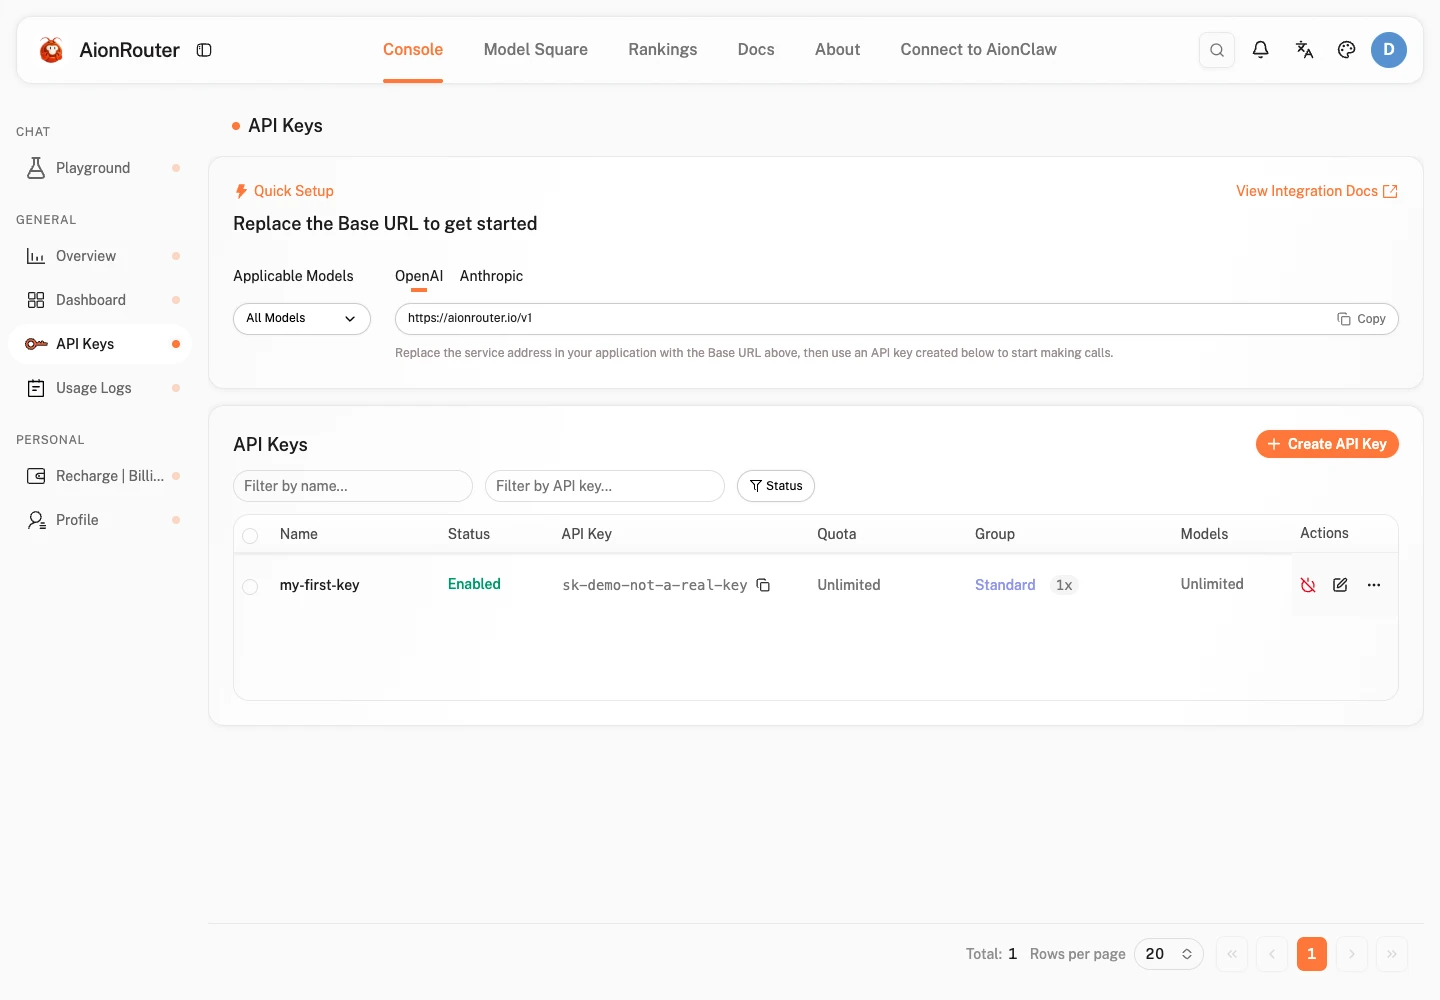This screenshot has height=1000, width=1440.
Task: Focus the Filter by name field
Action: pos(353,486)
